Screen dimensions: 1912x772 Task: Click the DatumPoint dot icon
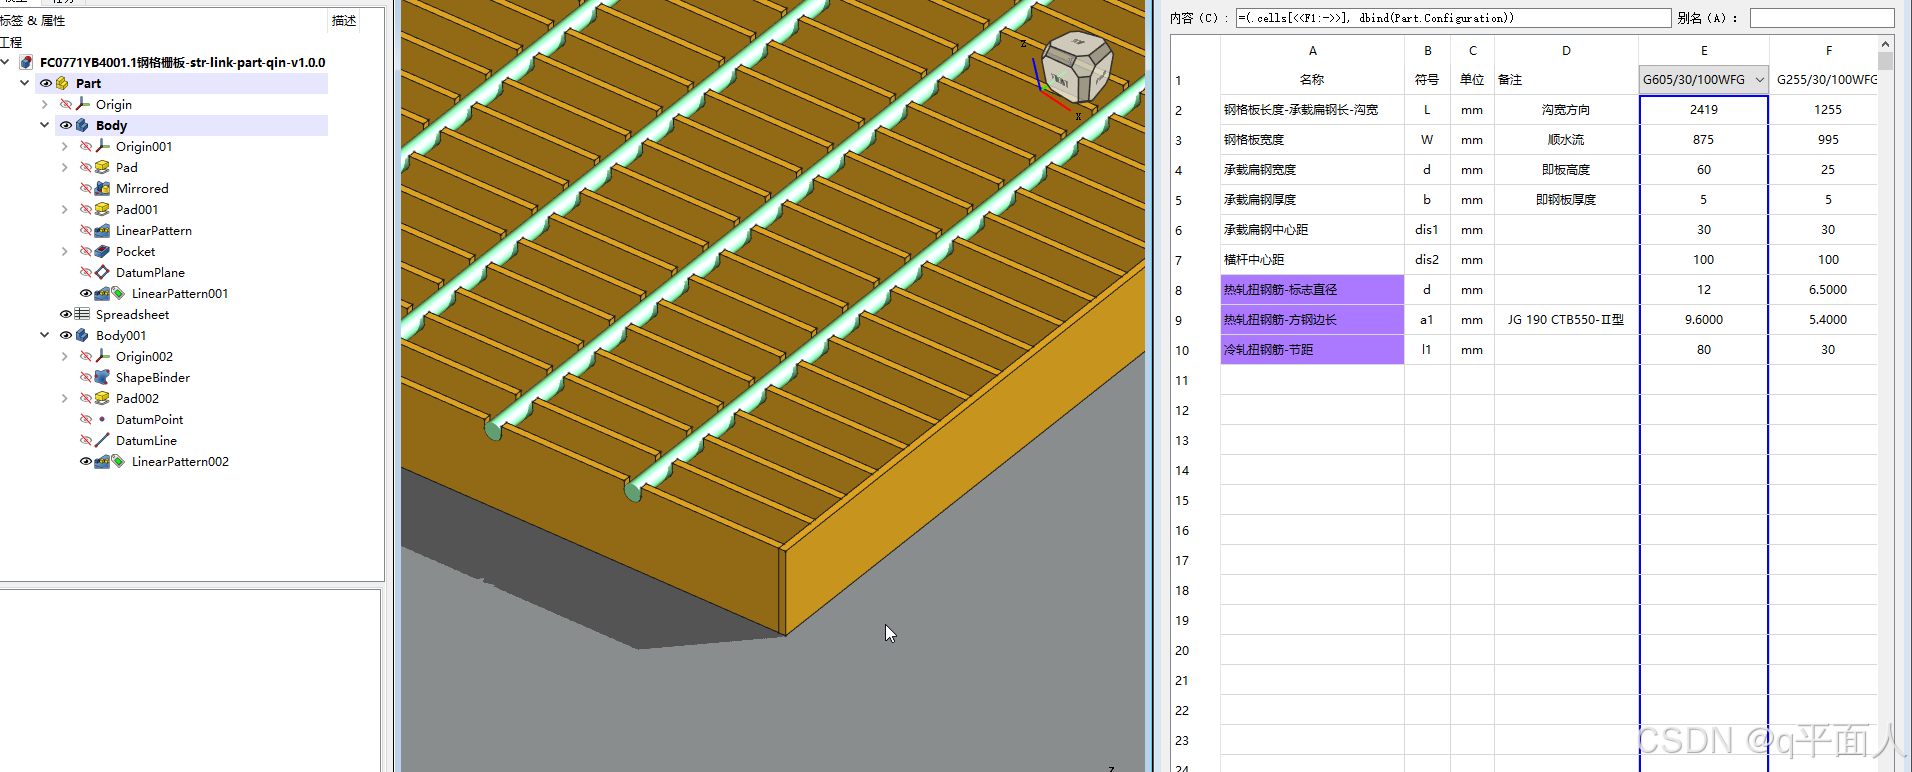click(x=102, y=419)
